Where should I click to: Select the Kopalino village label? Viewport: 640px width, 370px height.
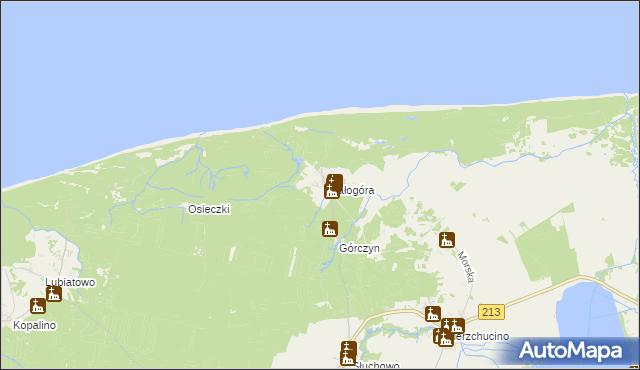click(34, 325)
